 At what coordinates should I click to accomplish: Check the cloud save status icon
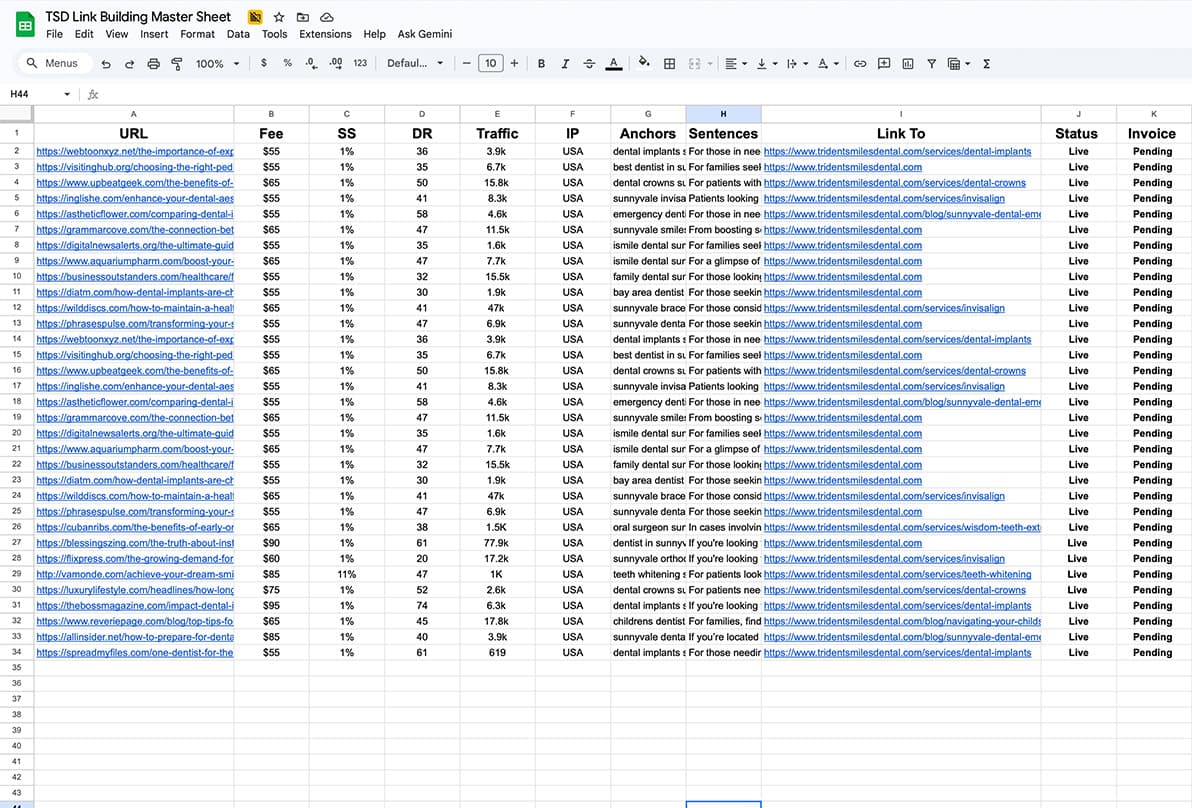[326, 17]
